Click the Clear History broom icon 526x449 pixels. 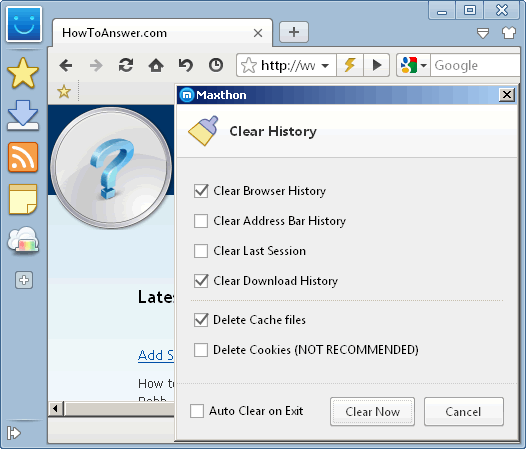[204, 131]
